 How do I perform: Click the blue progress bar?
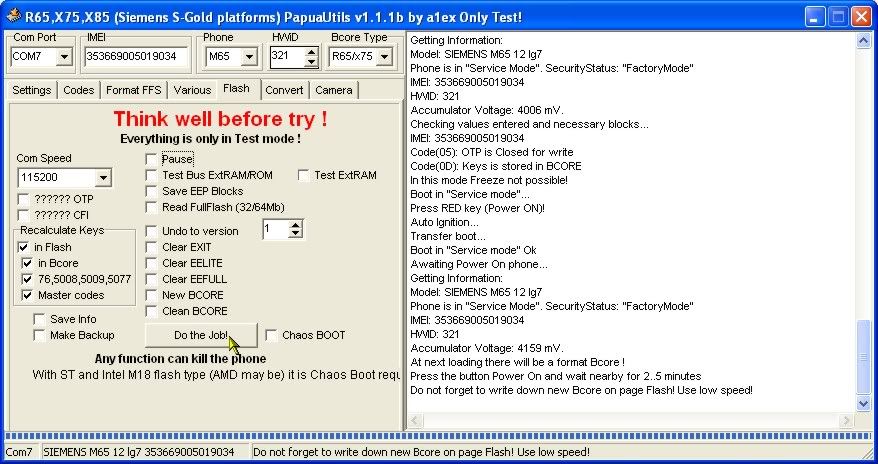[x=439, y=436]
